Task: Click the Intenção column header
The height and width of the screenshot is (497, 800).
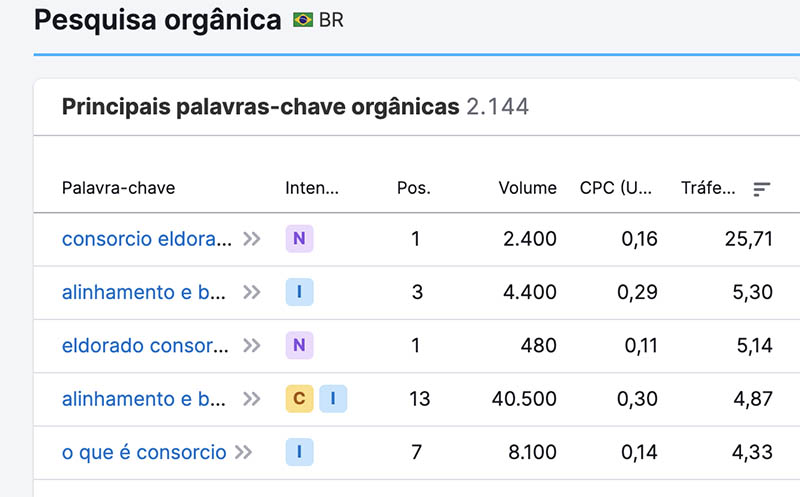Action: tap(312, 188)
